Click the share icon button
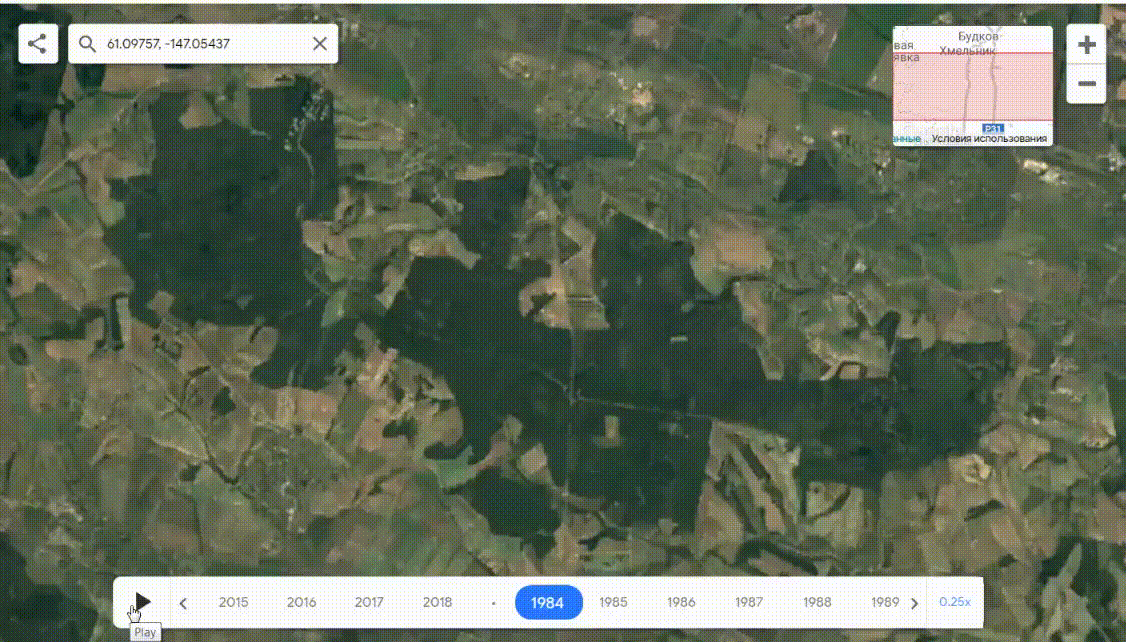Viewport: 1126px width, 642px height. (38, 44)
